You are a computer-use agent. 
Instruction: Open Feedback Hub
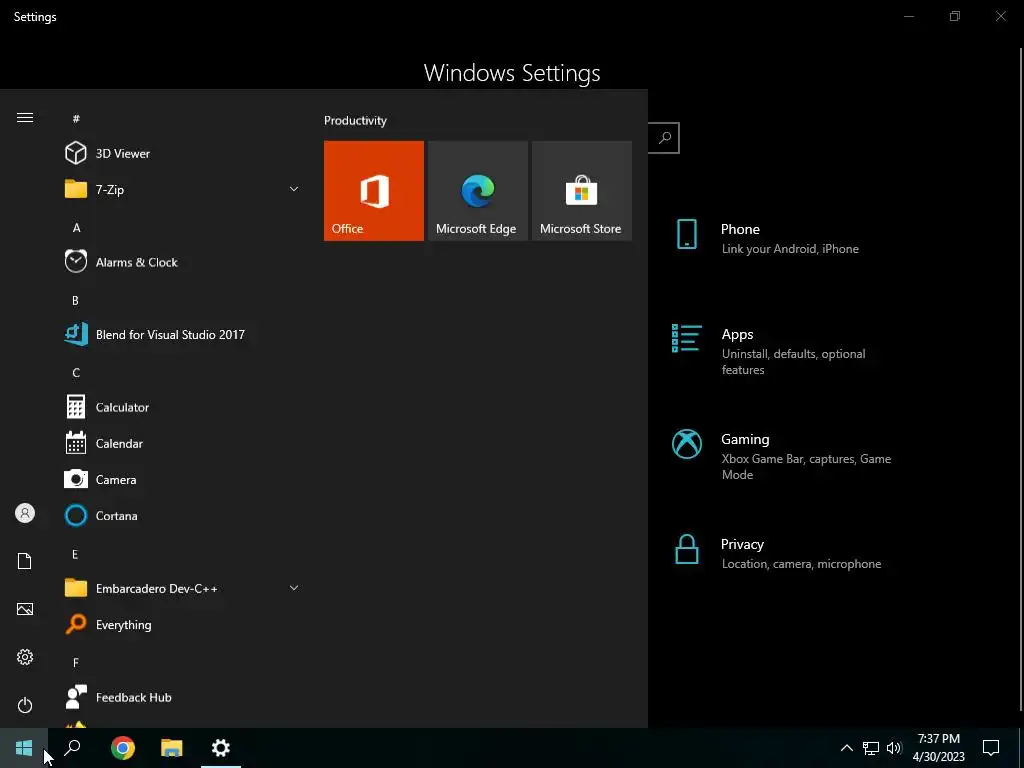[183, 697]
